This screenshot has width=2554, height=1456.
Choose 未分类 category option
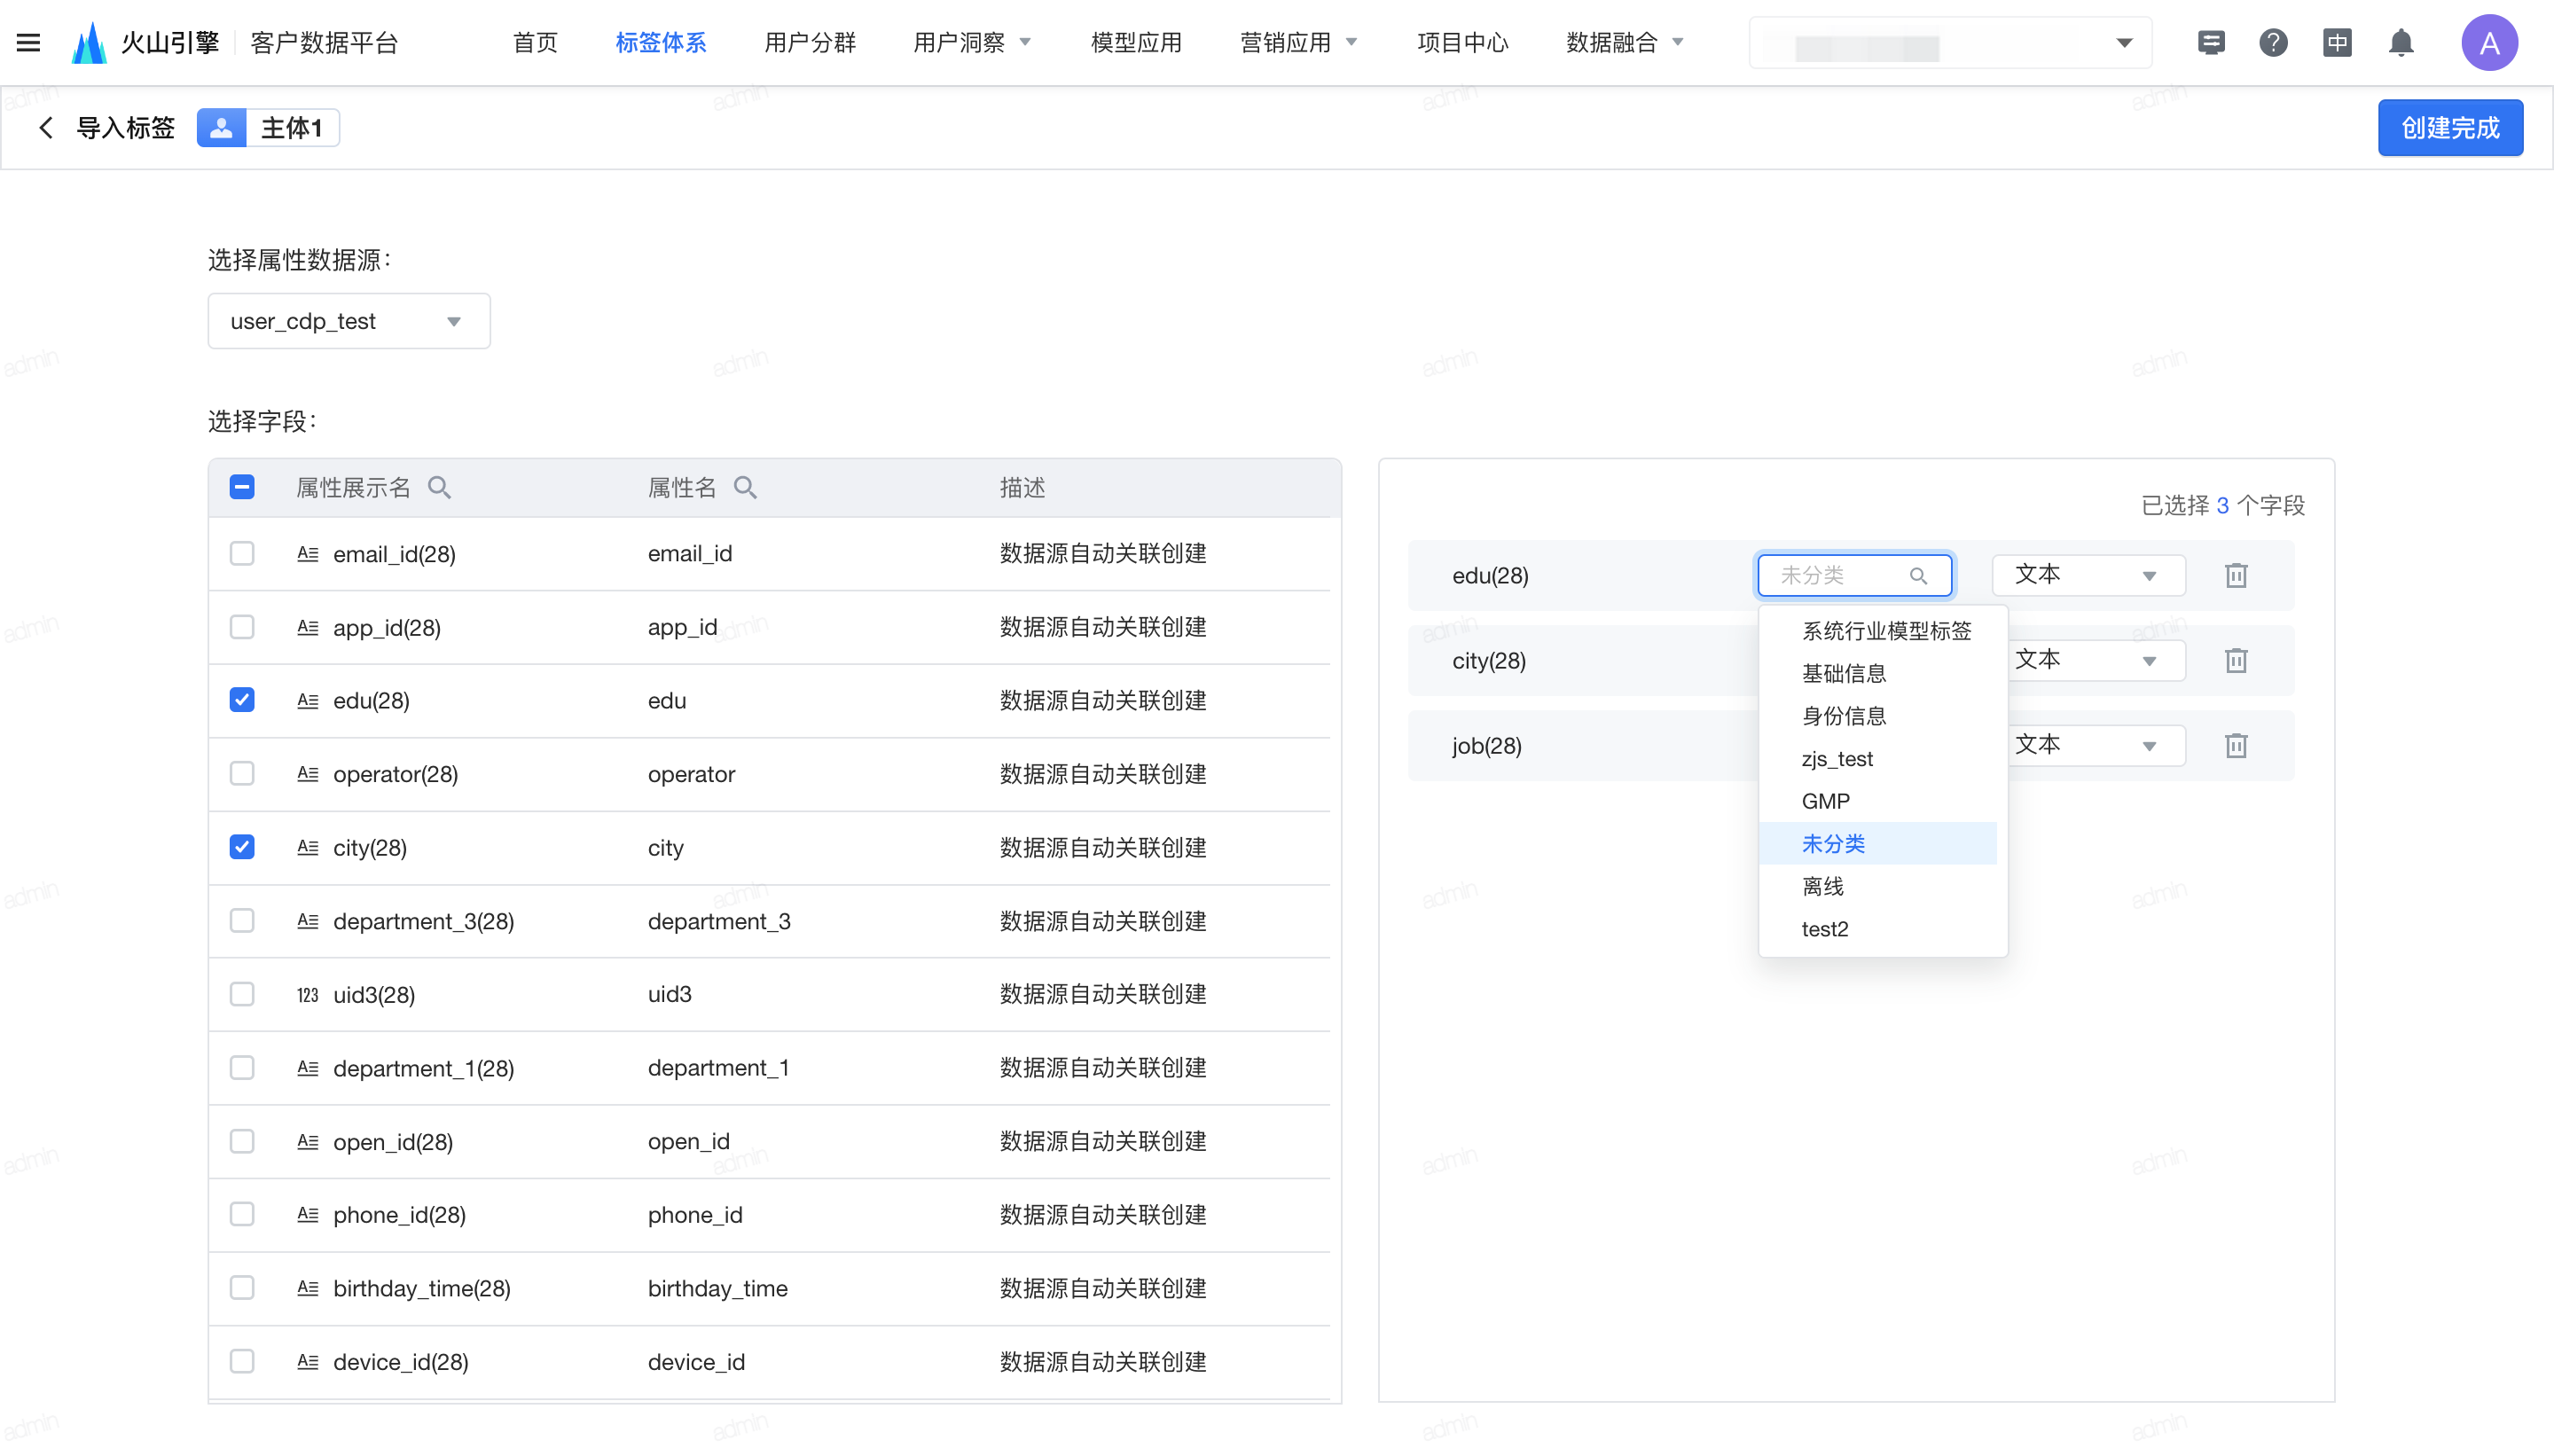point(1878,844)
